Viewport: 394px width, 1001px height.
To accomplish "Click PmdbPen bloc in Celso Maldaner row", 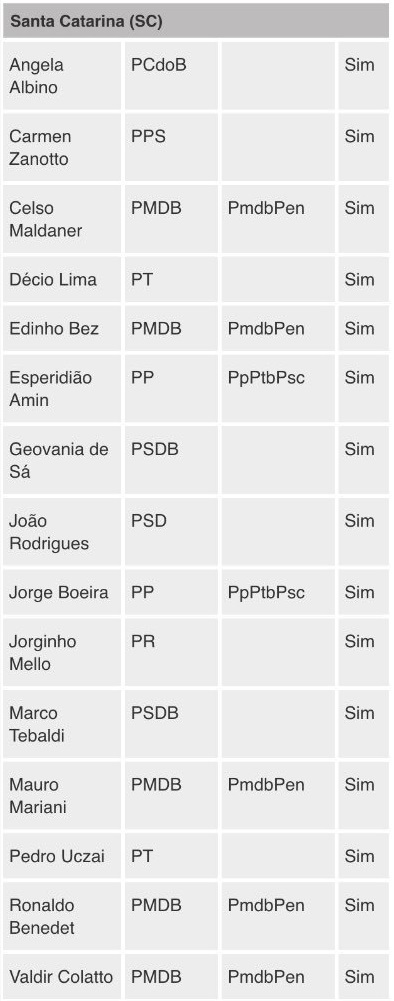I will (x=266, y=209).
